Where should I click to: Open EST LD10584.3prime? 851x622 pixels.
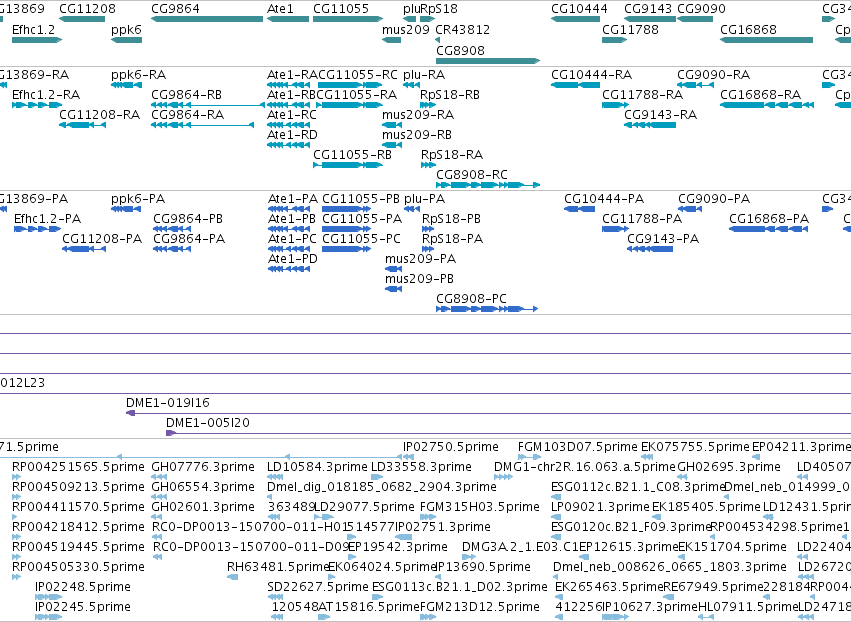276,477
